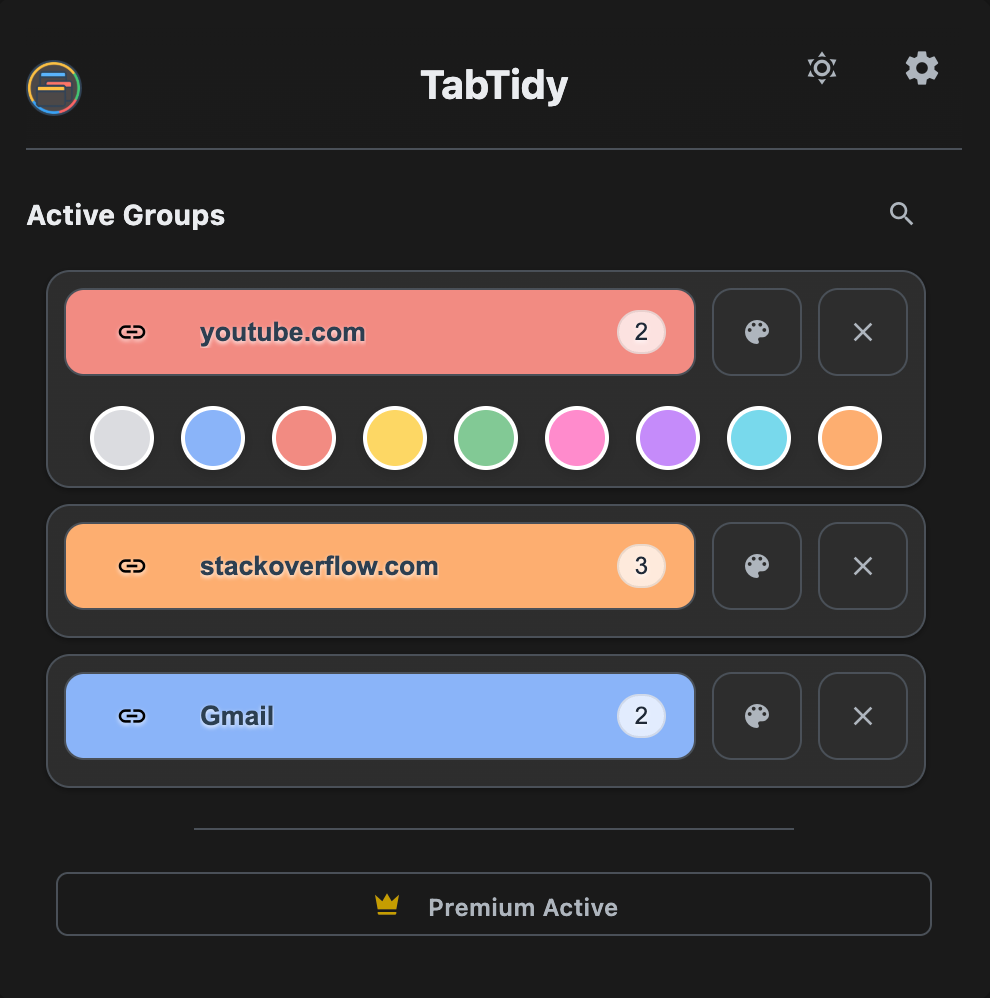The height and width of the screenshot is (998, 990).
Task: Click the TabTidy logo icon
Action: click(x=54, y=88)
